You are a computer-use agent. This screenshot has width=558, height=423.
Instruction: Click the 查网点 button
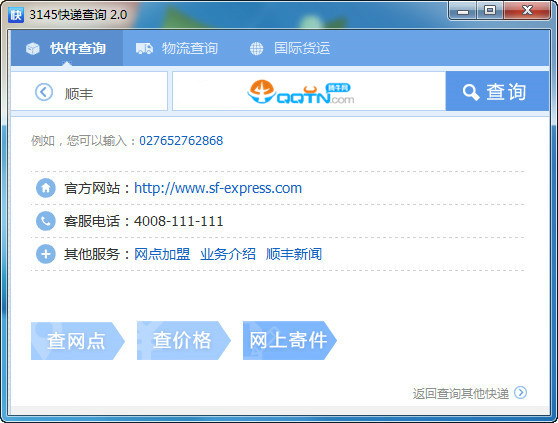(78, 340)
